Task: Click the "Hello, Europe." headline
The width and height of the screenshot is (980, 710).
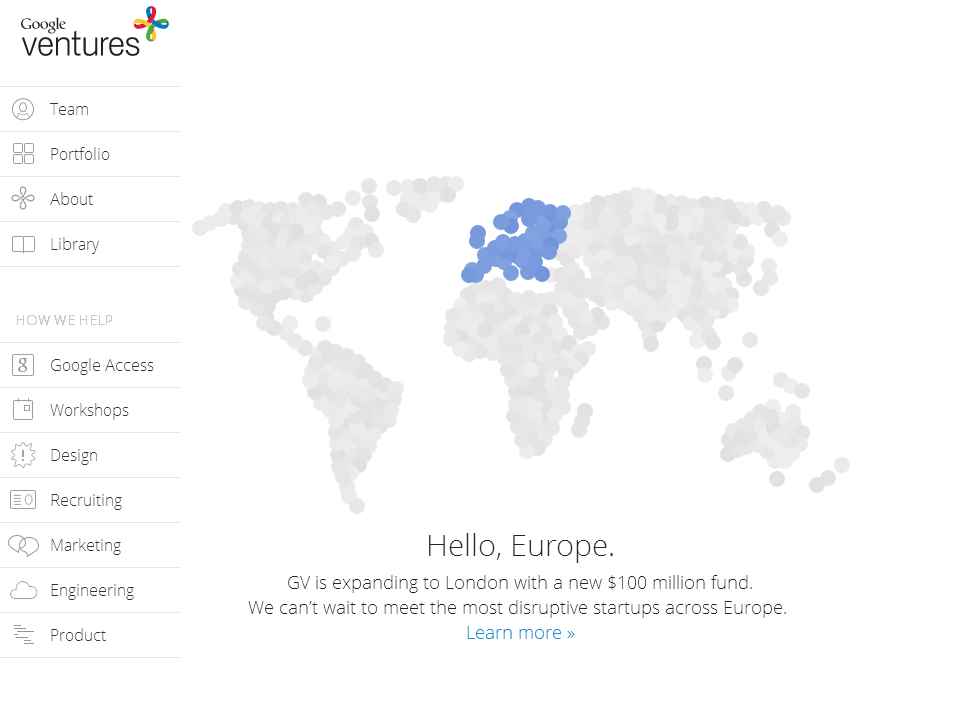Action: coord(520,546)
